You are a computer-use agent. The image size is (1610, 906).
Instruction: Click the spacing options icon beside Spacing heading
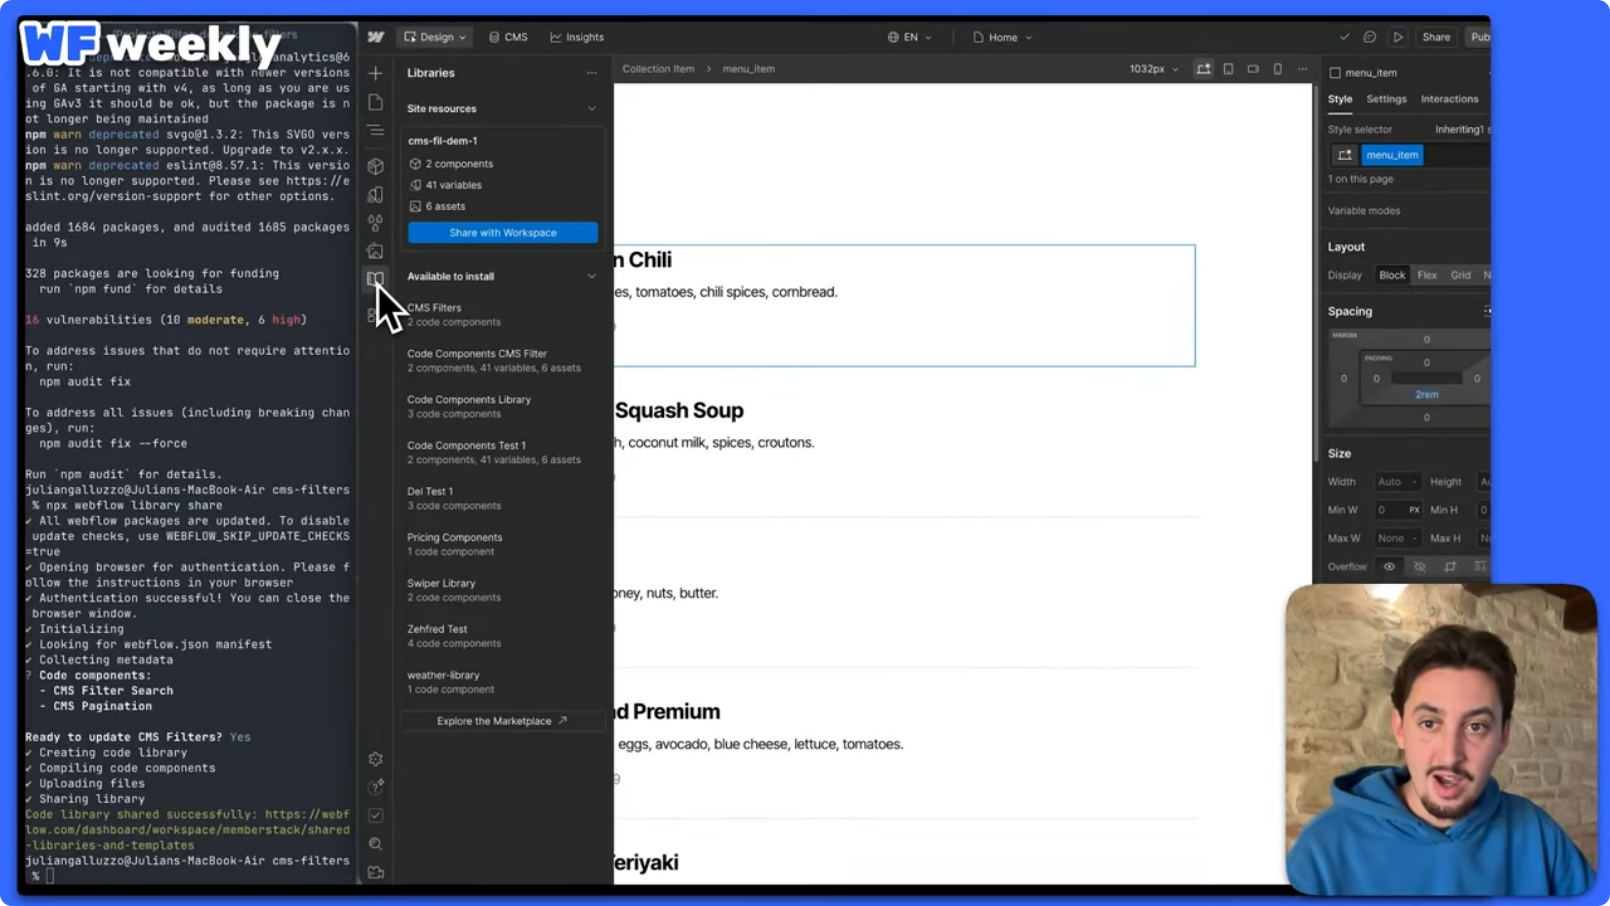[1486, 311]
